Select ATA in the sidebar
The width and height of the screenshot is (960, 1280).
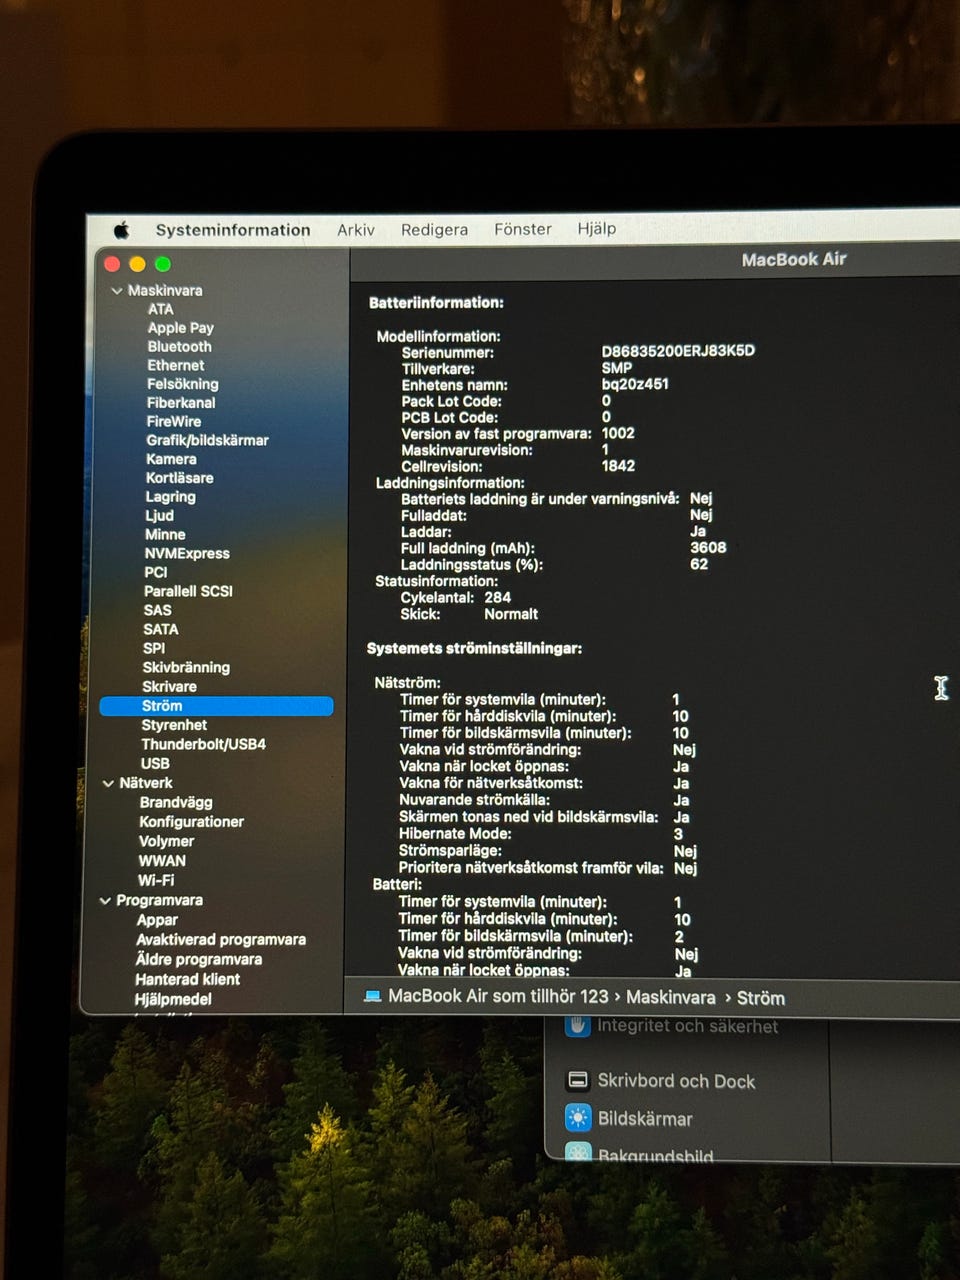coord(160,309)
